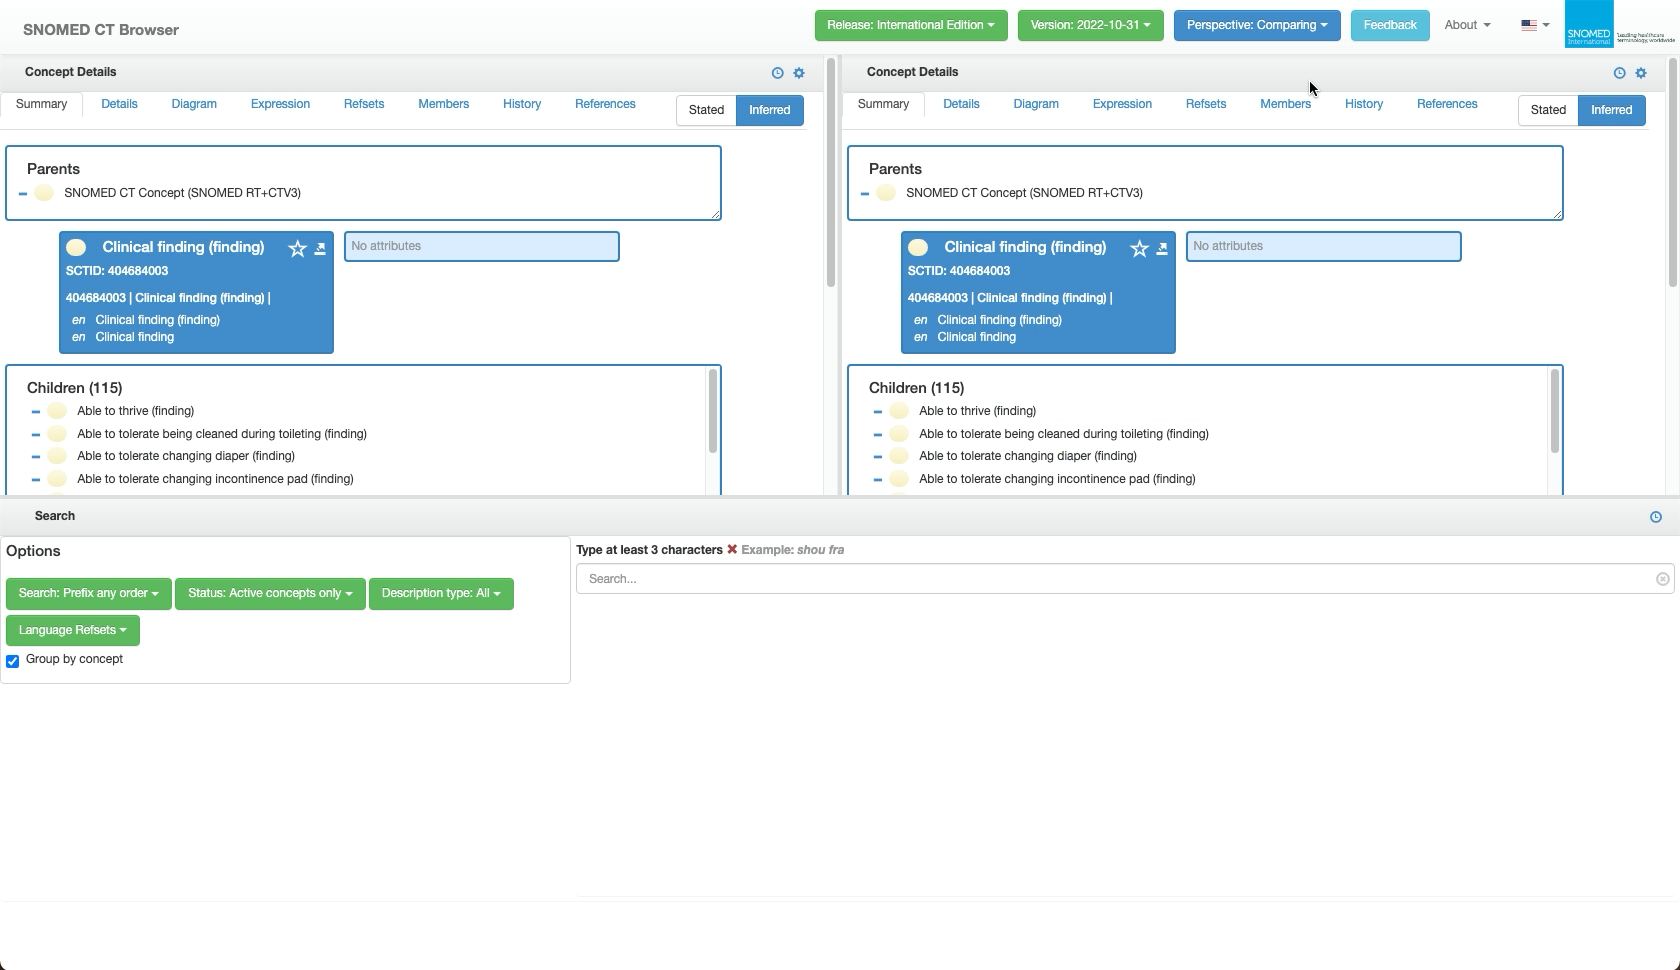
Task: Open Perspective: Comparing dropdown
Action: [1257, 25]
